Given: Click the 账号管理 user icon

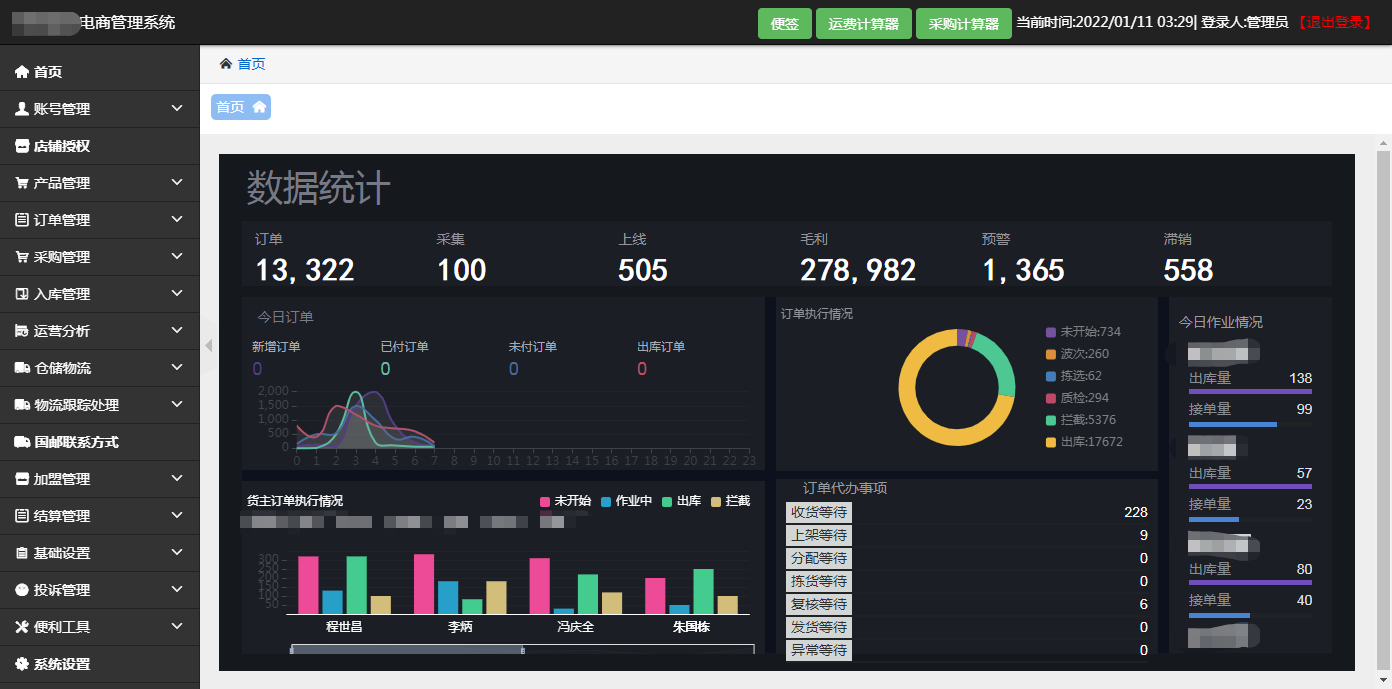Looking at the screenshot, I should (x=22, y=109).
